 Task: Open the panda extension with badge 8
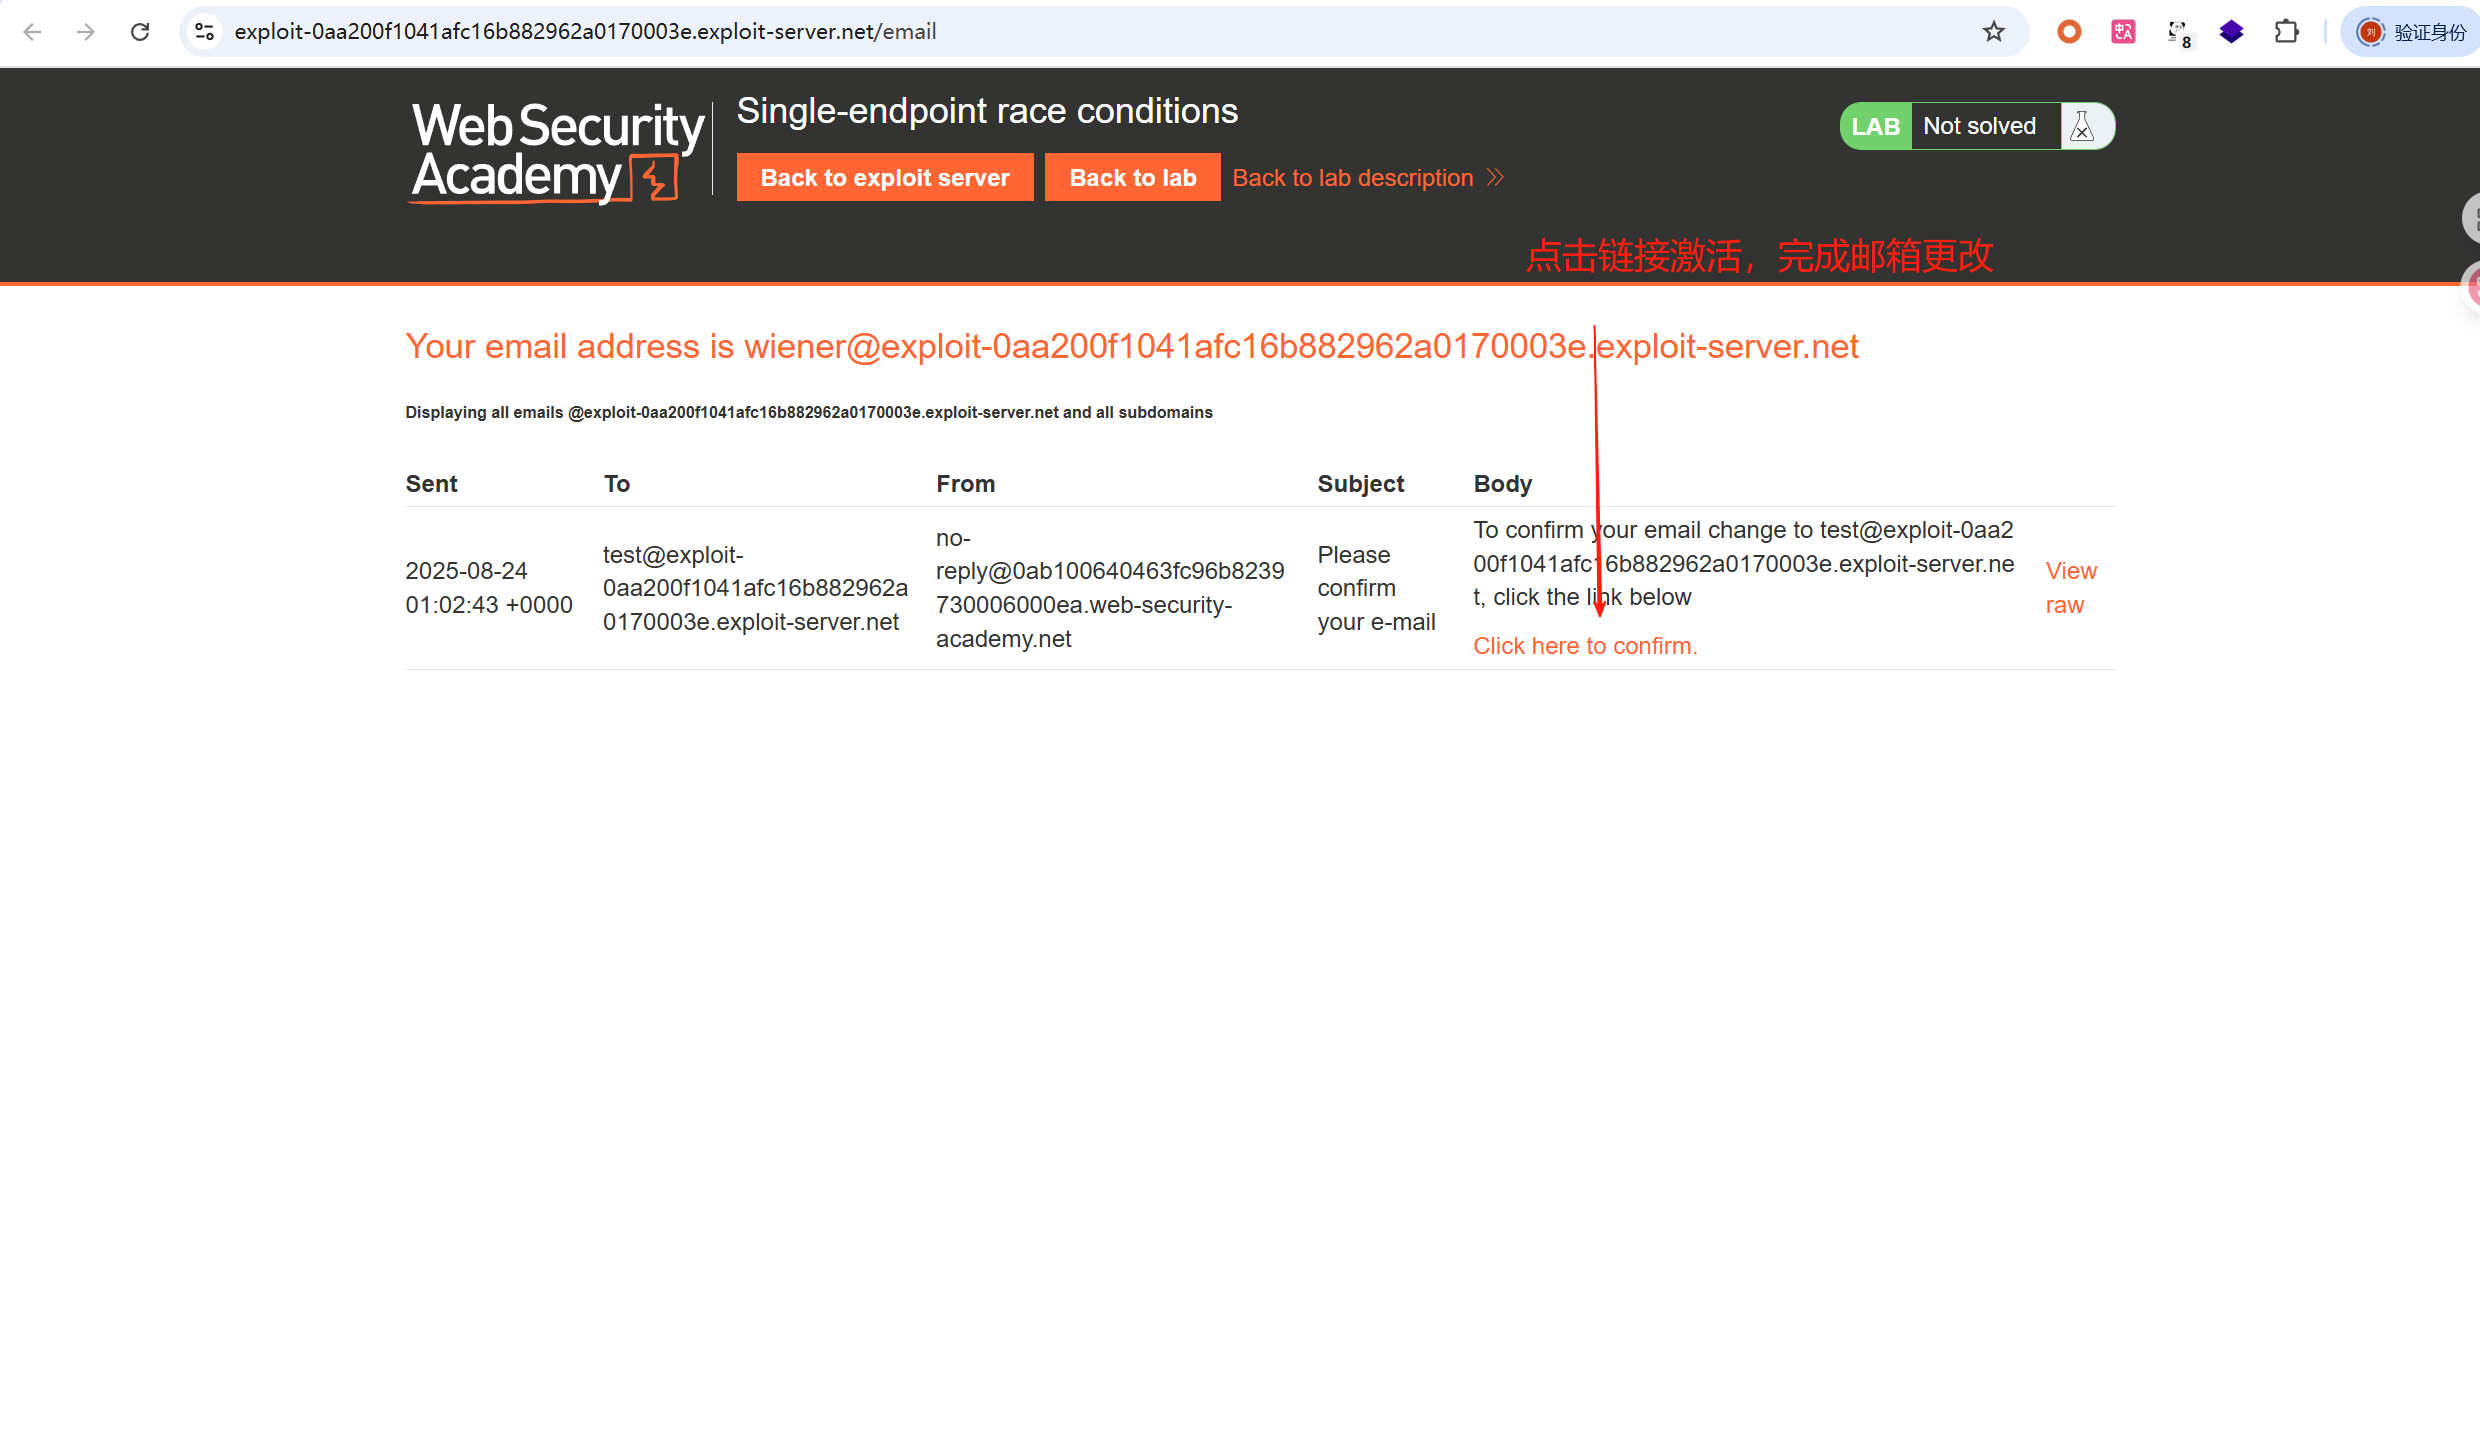coord(2178,33)
